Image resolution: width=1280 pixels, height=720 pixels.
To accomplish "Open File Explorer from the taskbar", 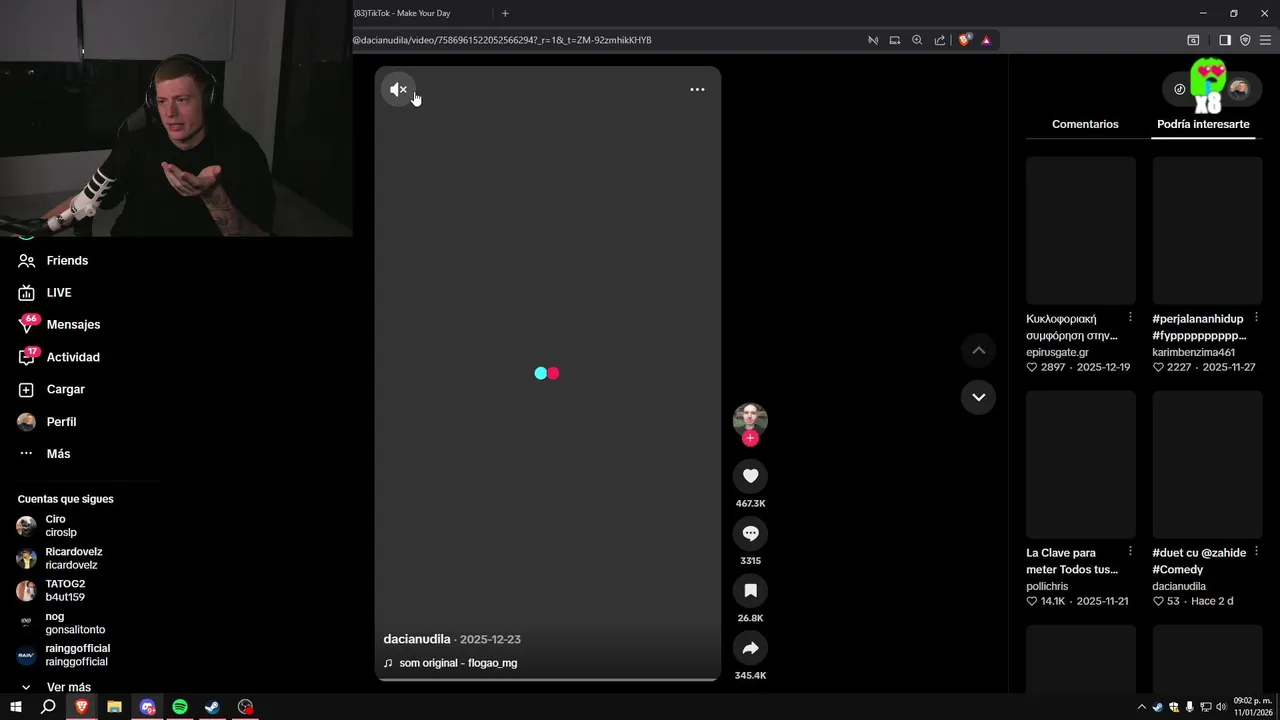I will pyautogui.click(x=114, y=707).
